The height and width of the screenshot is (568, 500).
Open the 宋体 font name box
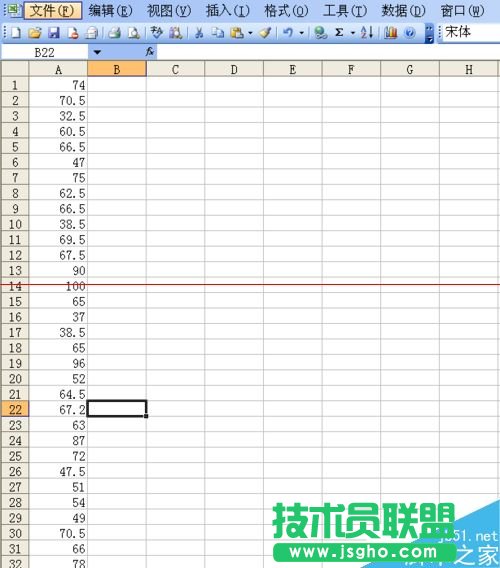click(x=471, y=32)
